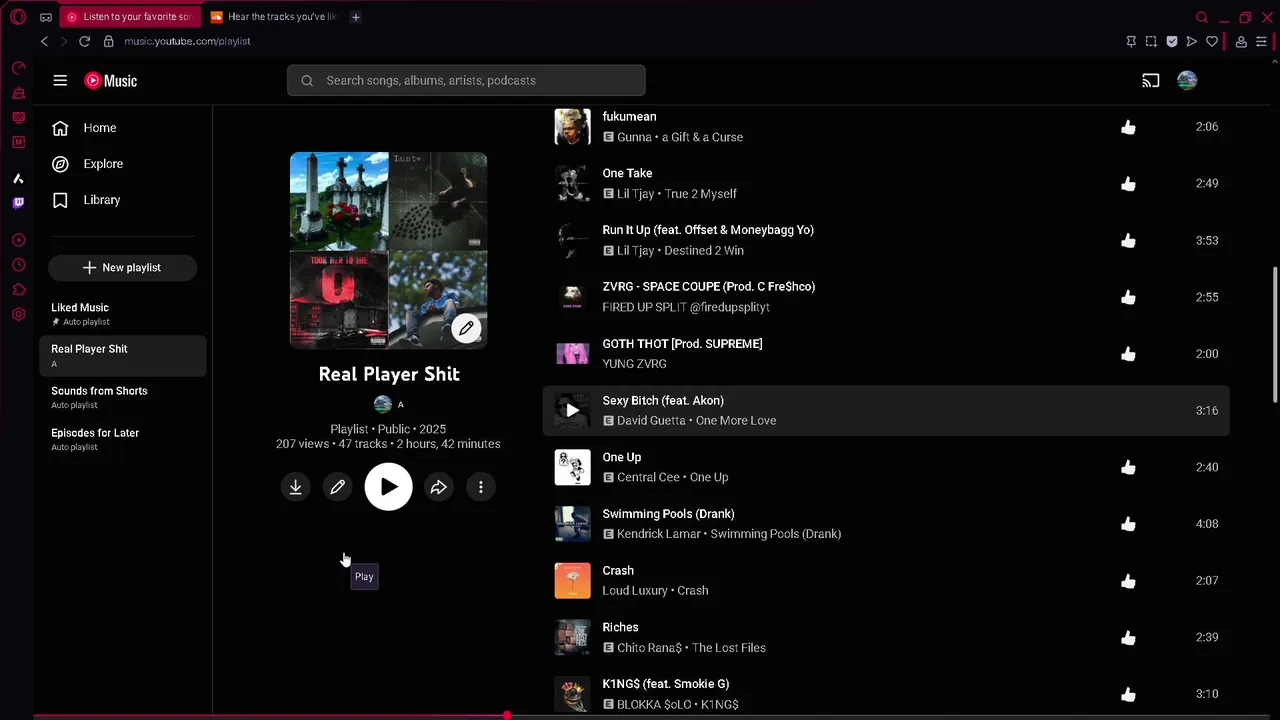The height and width of the screenshot is (720, 1280).
Task: Share the playlist with arrow icon
Action: (438, 487)
